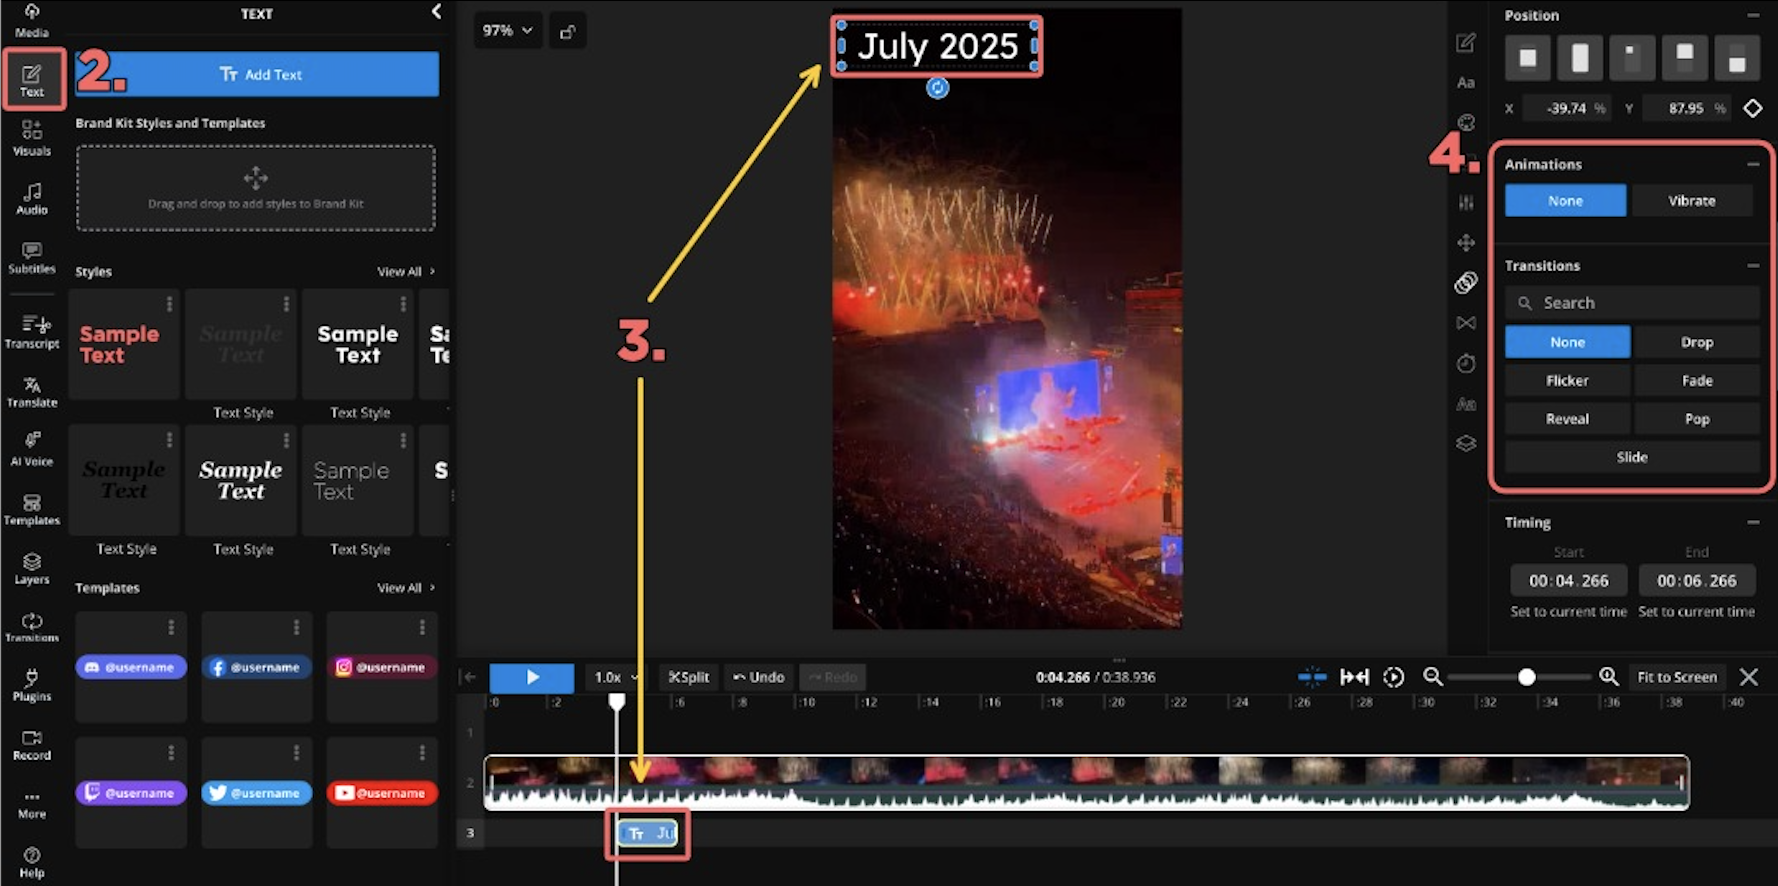Image resolution: width=1778 pixels, height=886 pixels.
Task: Open the Transitions sidebar panel
Action: (32, 627)
